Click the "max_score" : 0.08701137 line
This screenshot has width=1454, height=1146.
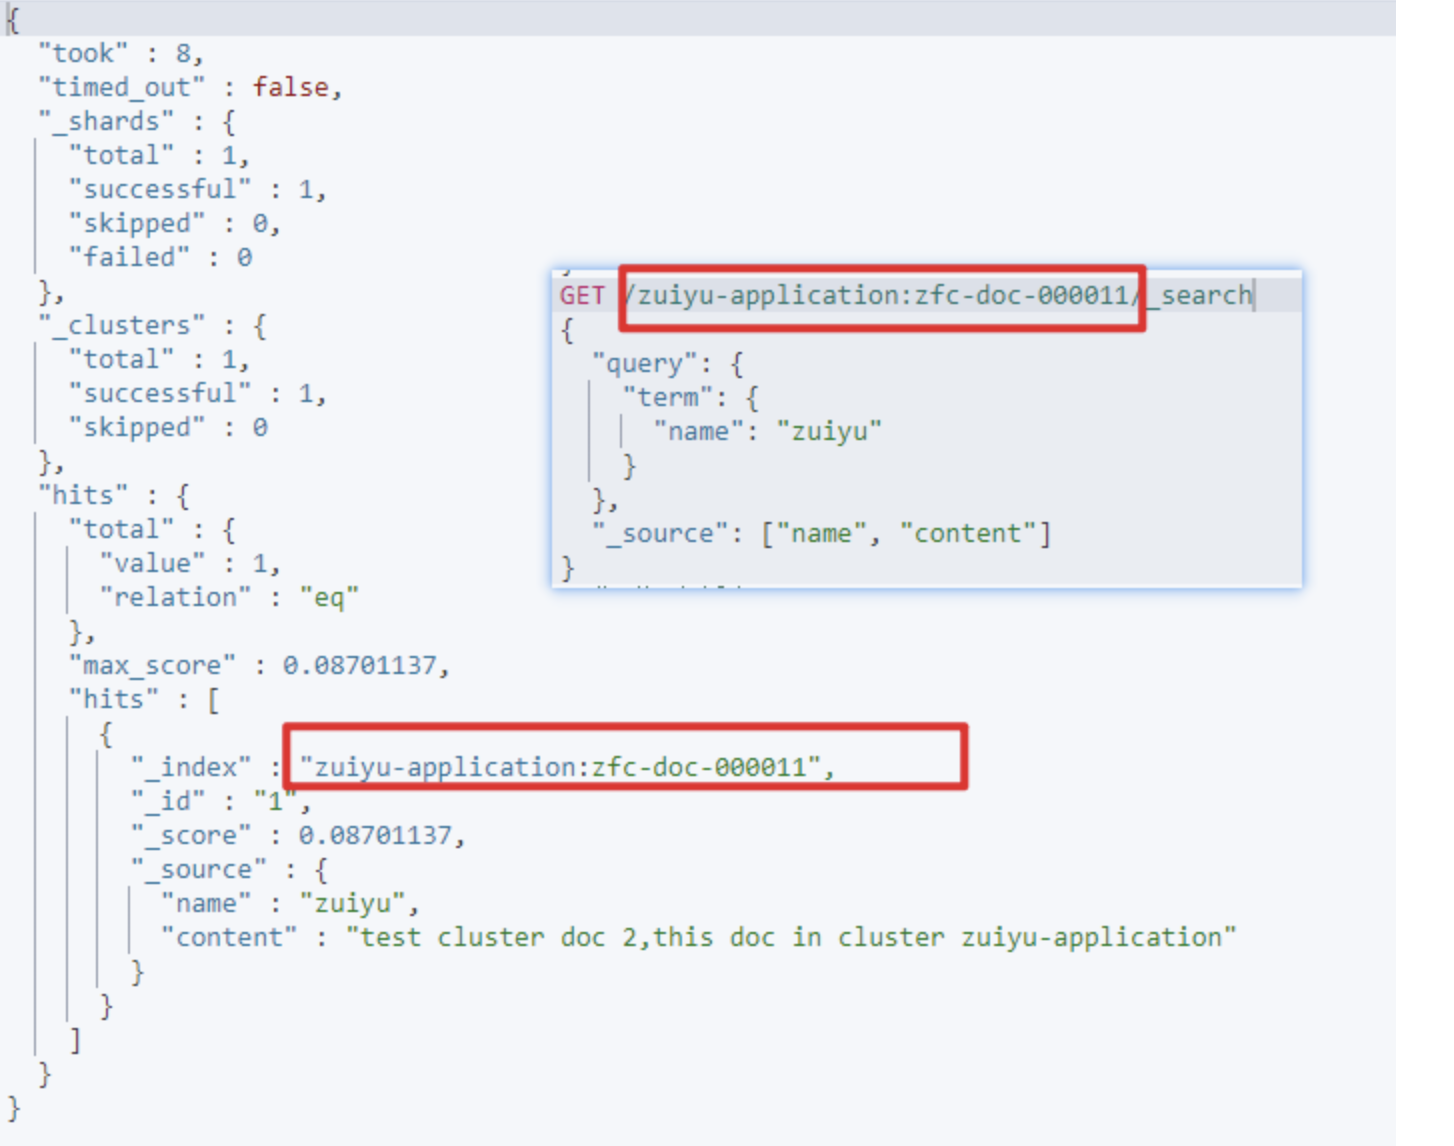pyautogui.click(x=259, y=665)
